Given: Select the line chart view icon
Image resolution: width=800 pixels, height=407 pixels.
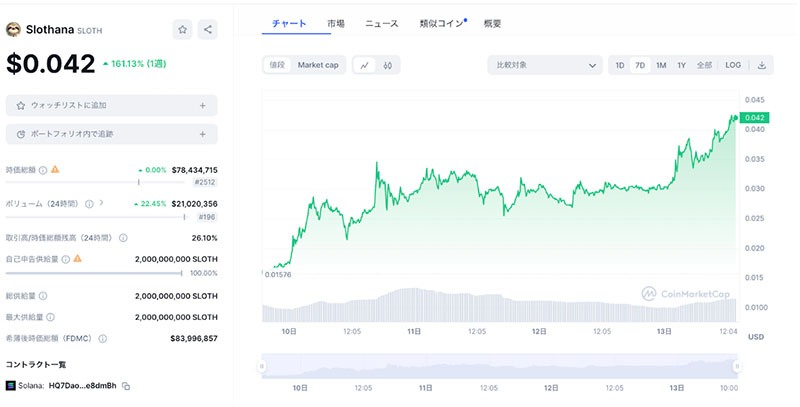Looking at the screenshot, I should [364, 65].
